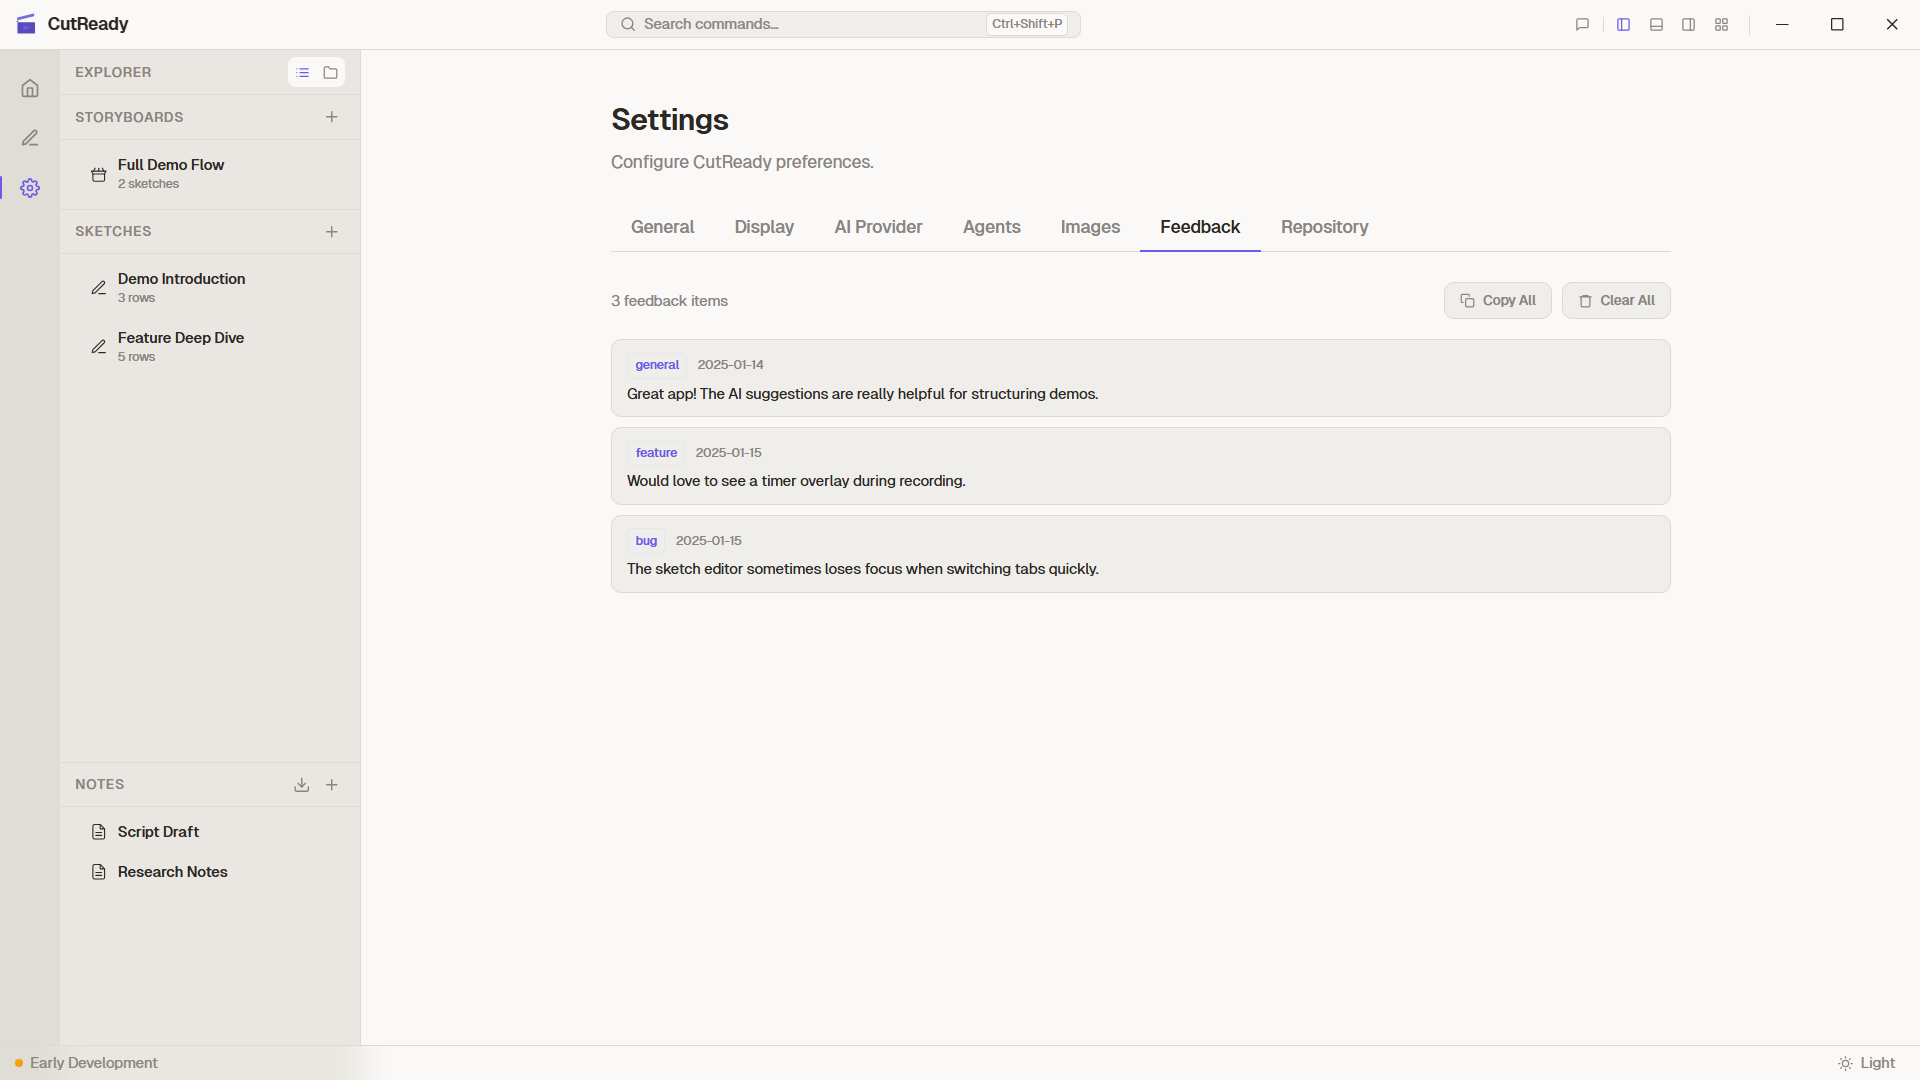The image size is (1920, 1080).
Task: Toggle the bottom panel layout icon
Action: click(x=1656, y=24)
